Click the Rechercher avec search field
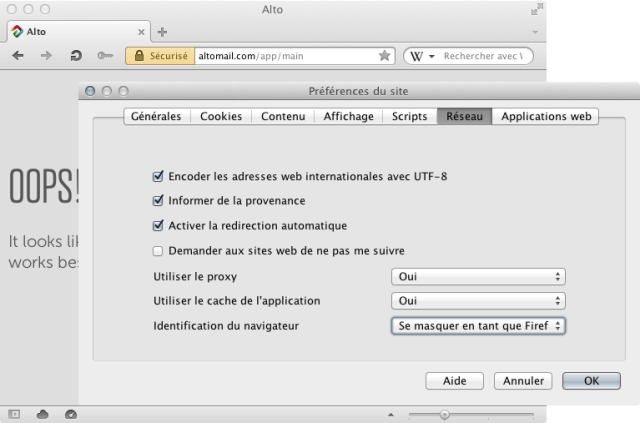 pyautogui.click(x=483, y=56)
